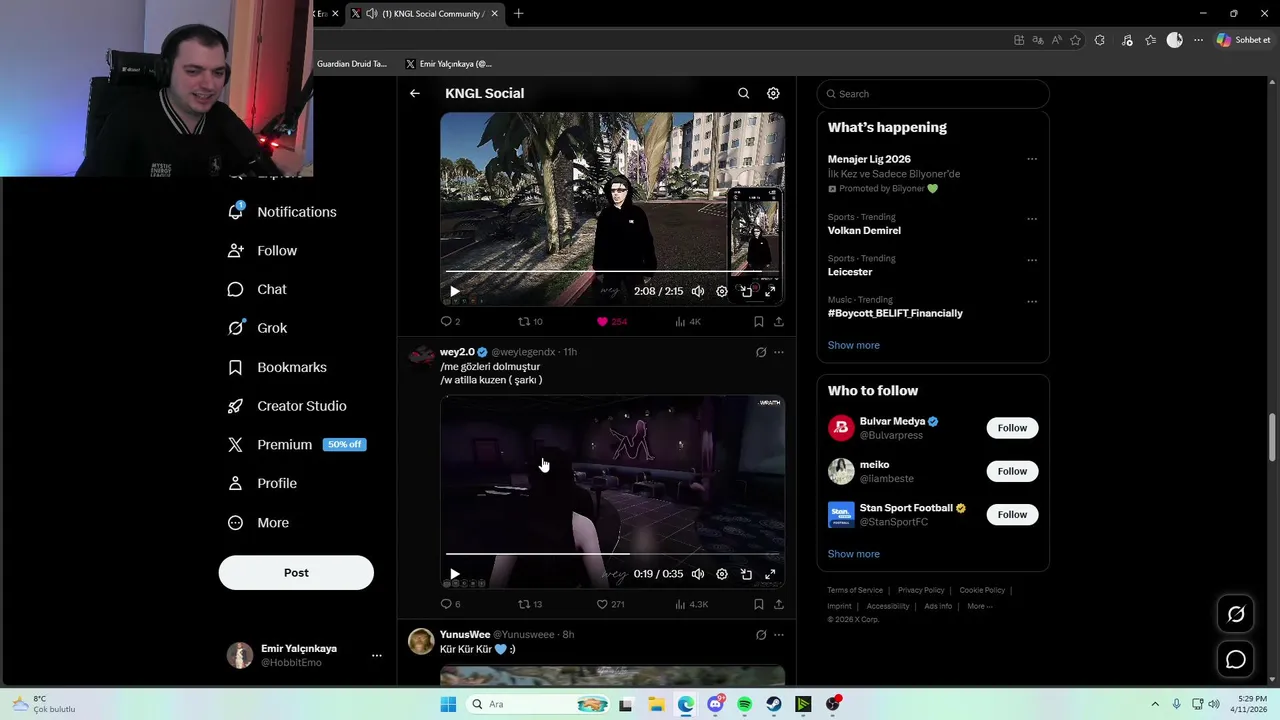Focus the X Search field
The height and width of the screenshot is (720, 1280).
pyautogui.click(x=933, y=94)
